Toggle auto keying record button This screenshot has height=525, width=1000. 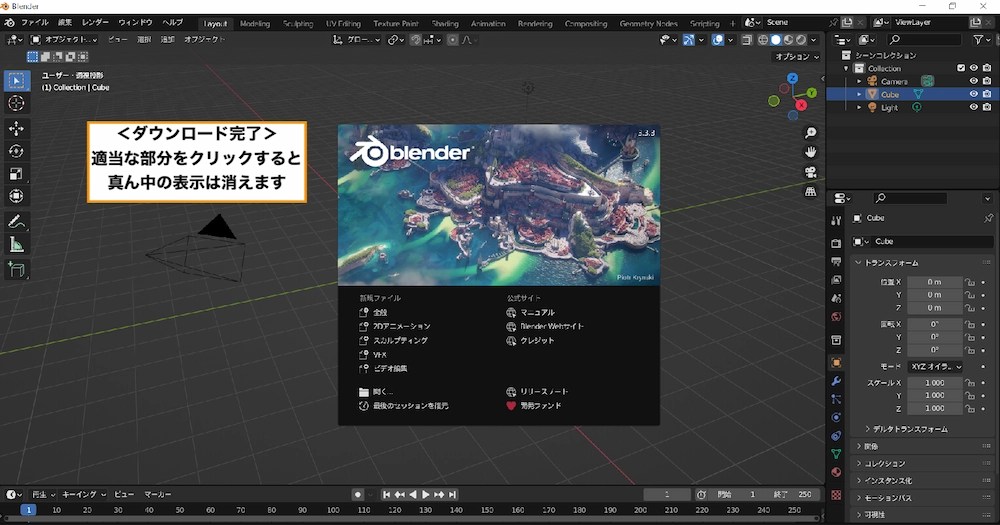(358, 494)
